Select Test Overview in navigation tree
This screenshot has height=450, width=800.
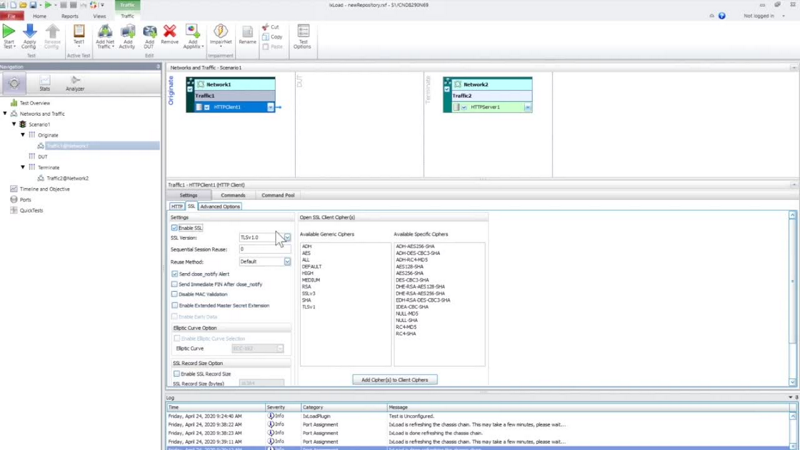pos(35,103)
